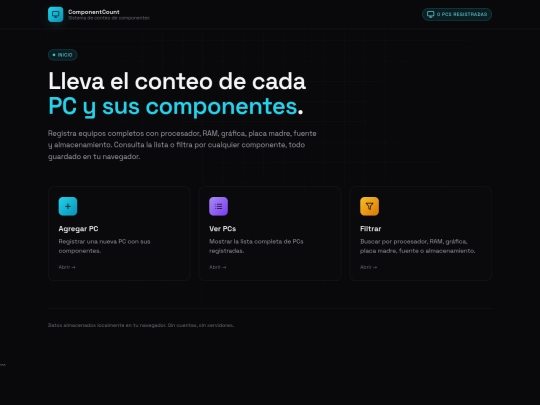Click the 'Registrar una nueva PC' description
The width and height of the screenshot is (540, 405).
pyautogui.click(x=104, y=246)
